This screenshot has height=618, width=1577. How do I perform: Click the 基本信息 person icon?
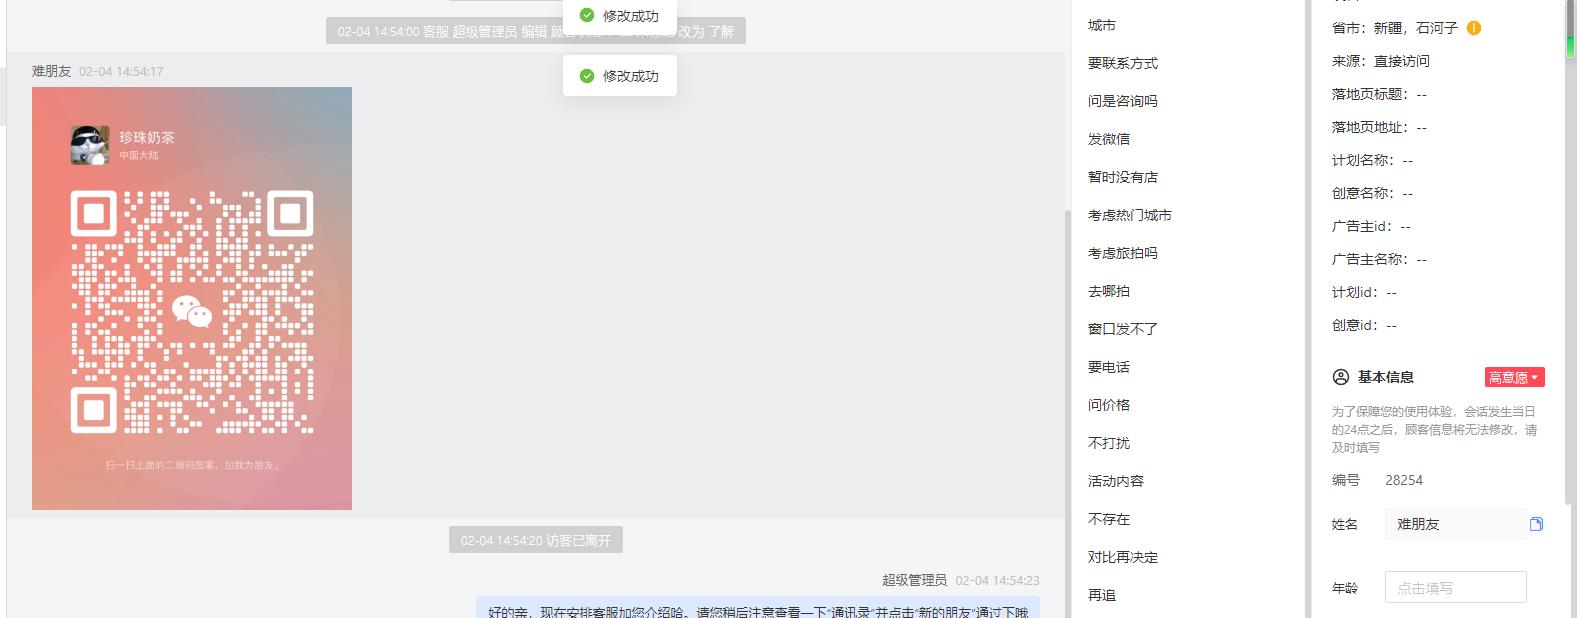(x=1341, y=377)
